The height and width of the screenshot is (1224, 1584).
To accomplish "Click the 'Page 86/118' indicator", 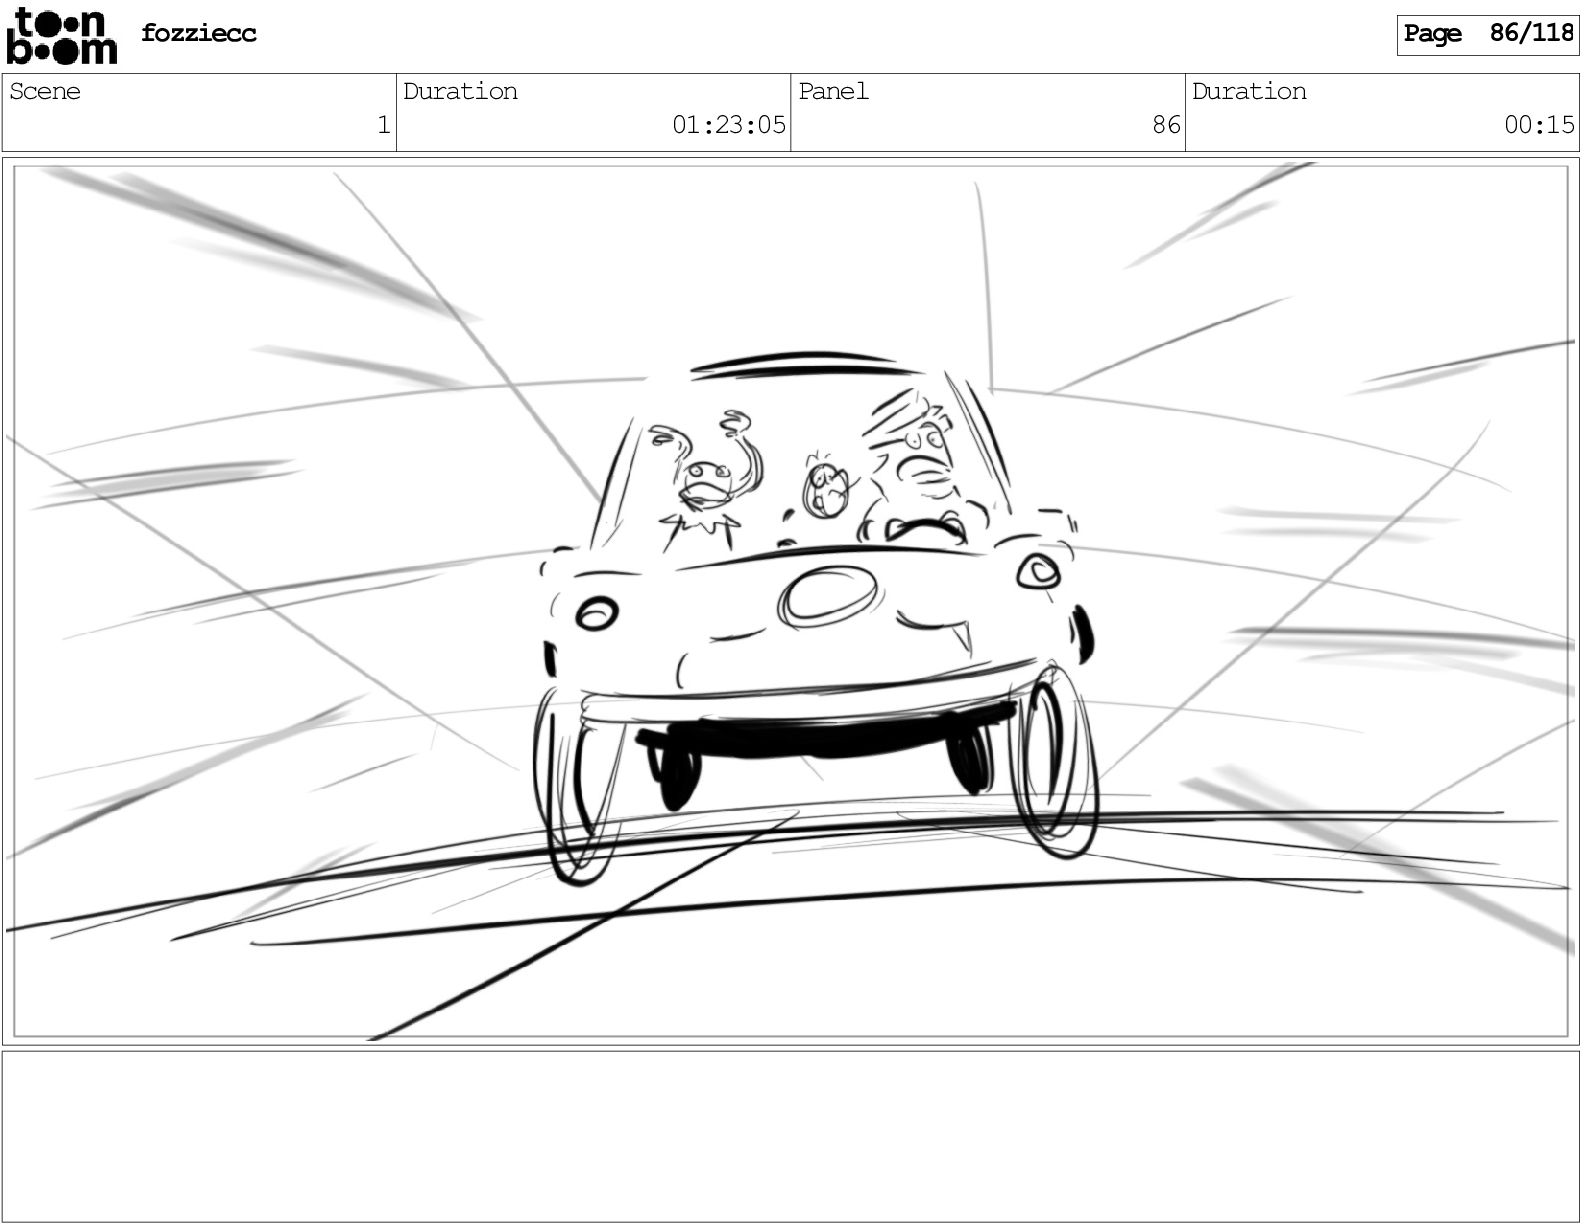I will coord(1488,34).
